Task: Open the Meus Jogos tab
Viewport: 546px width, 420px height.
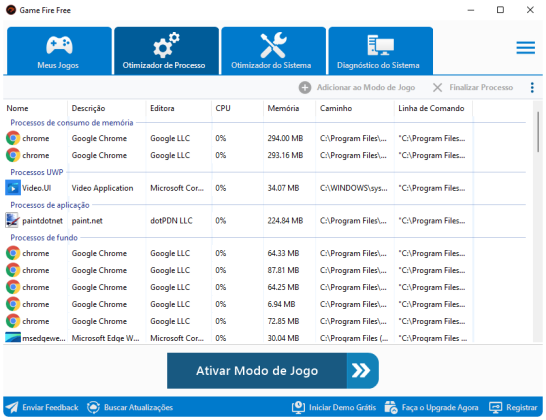Action: click(59, 51)
